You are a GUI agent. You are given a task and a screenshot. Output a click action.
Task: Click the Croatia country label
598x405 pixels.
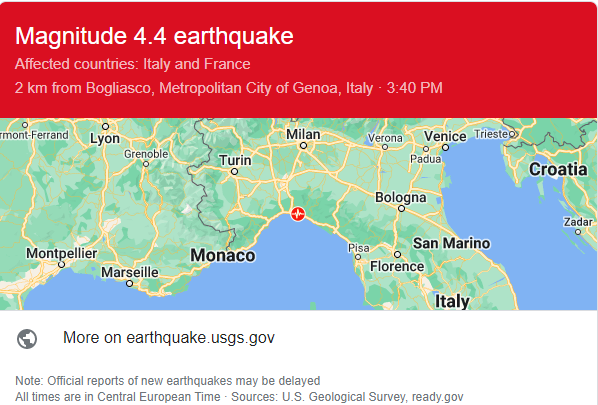558,169
